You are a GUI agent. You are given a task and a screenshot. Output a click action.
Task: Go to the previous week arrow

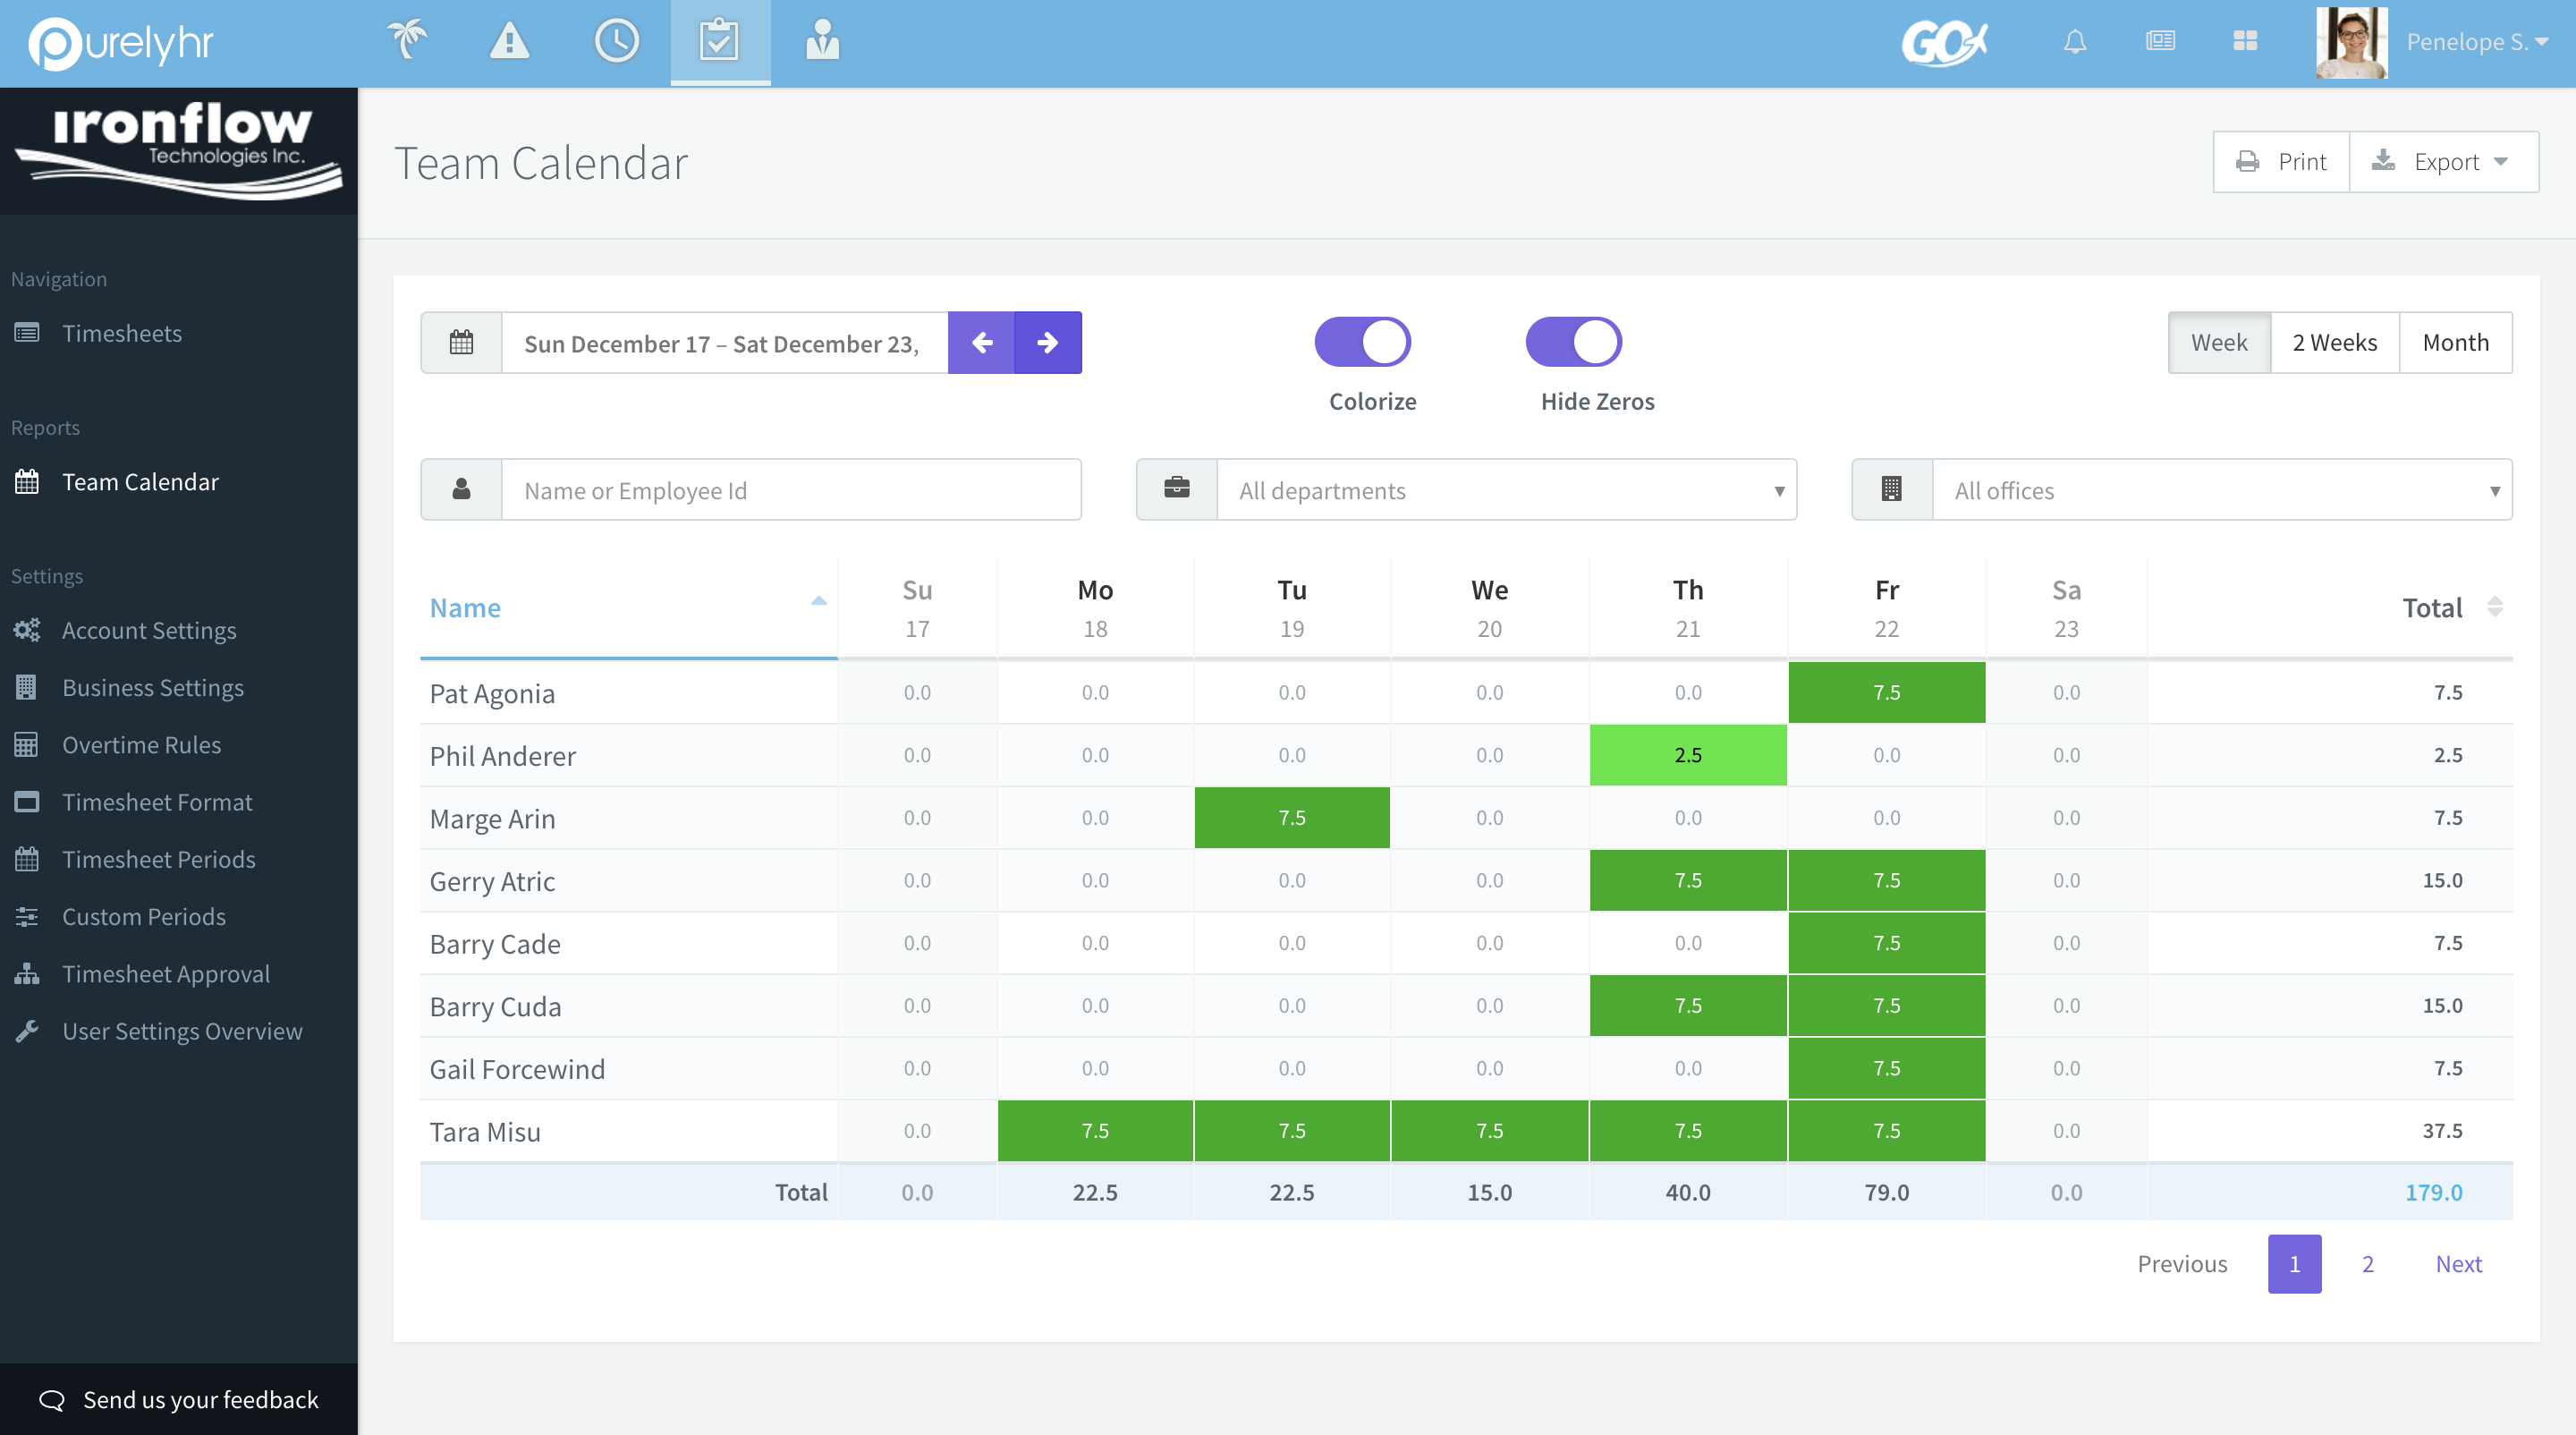(x=981, y=343)
